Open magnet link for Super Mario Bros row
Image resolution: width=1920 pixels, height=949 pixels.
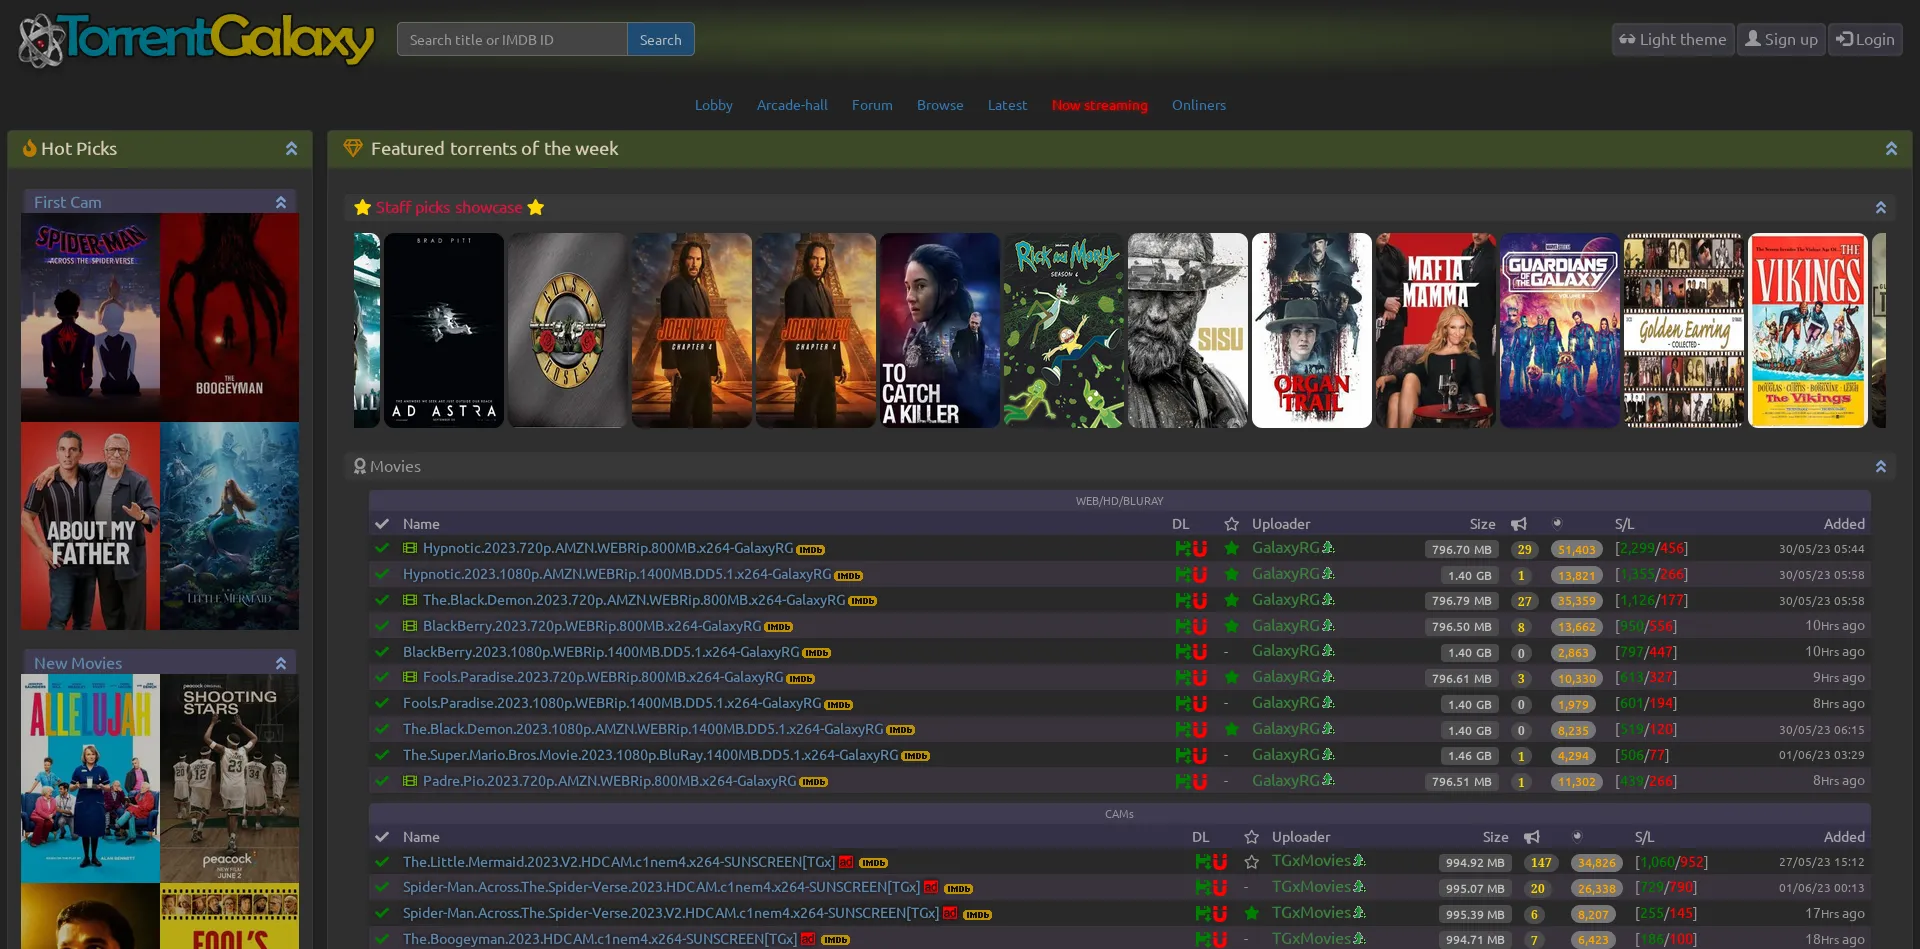click(1200, 756)
